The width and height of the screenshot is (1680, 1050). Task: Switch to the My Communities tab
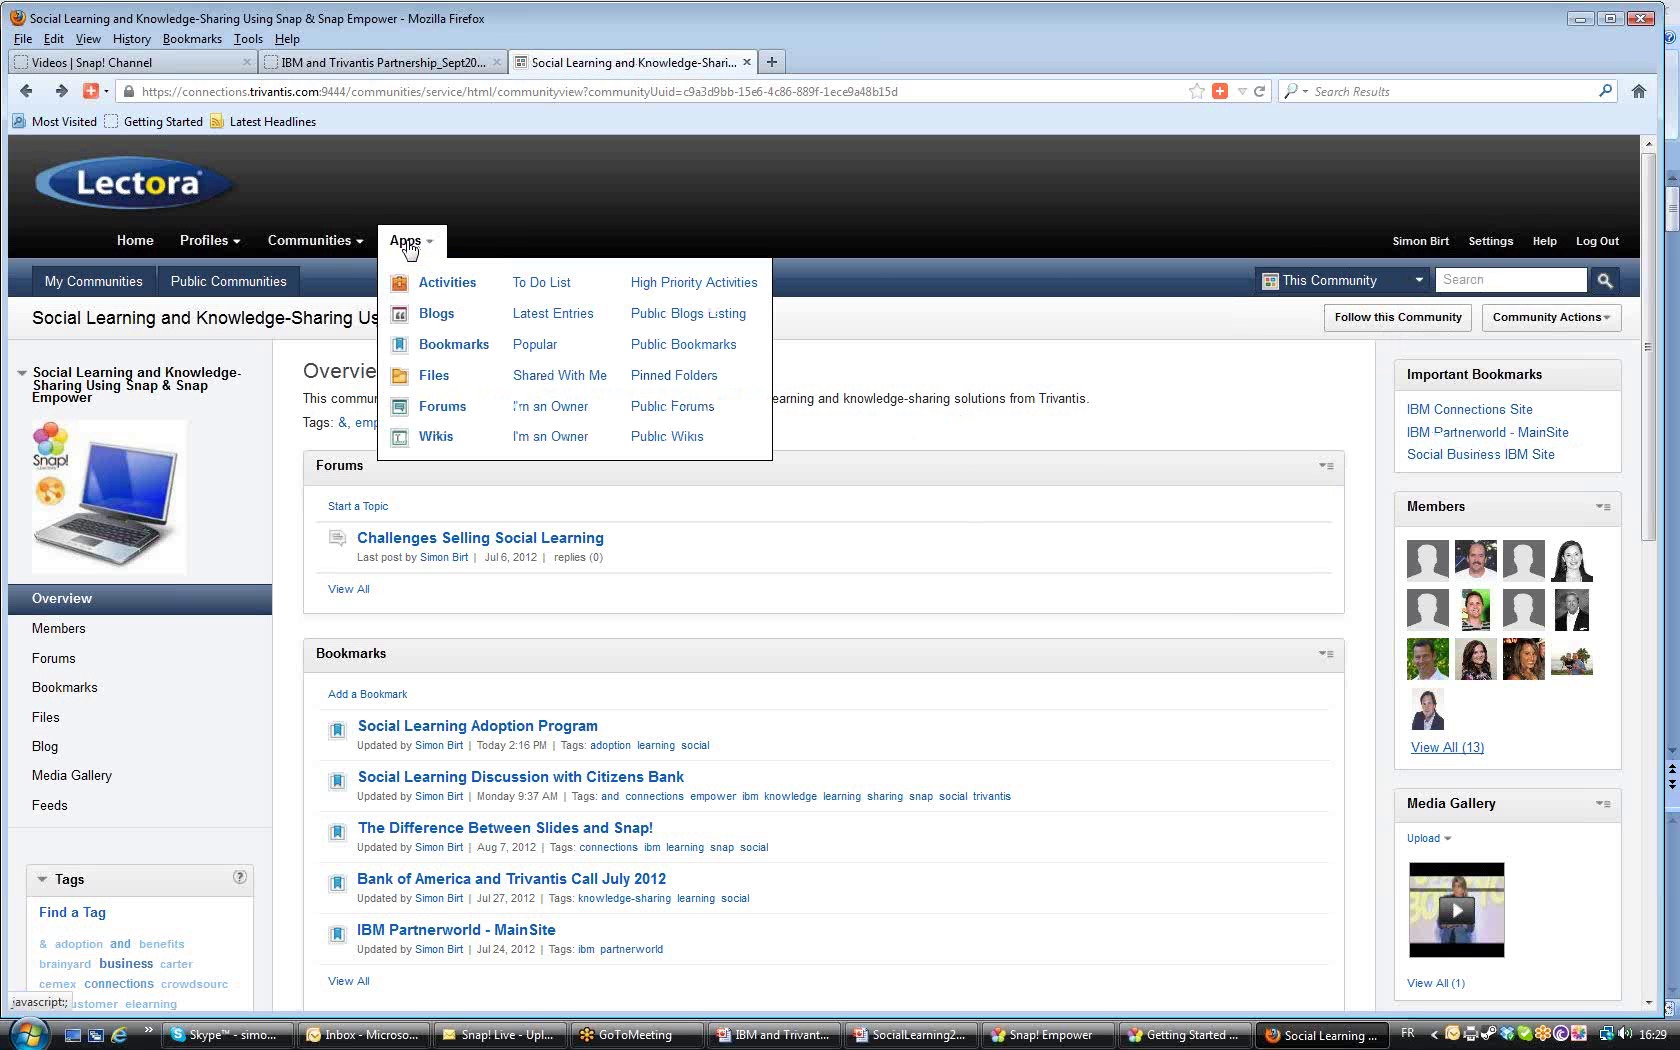93,282
